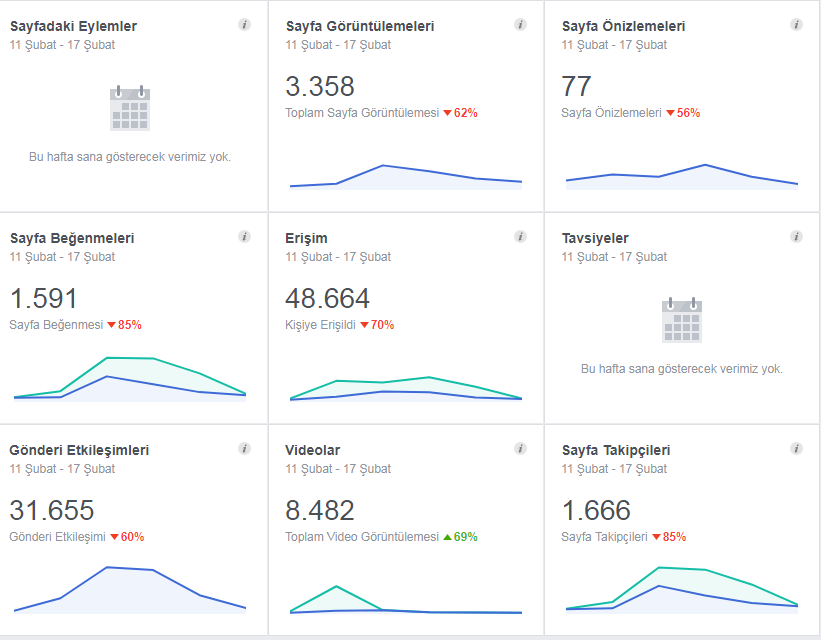Click red down arrow beside 62%
Screen dimensions: 824x640
[447, 113]
